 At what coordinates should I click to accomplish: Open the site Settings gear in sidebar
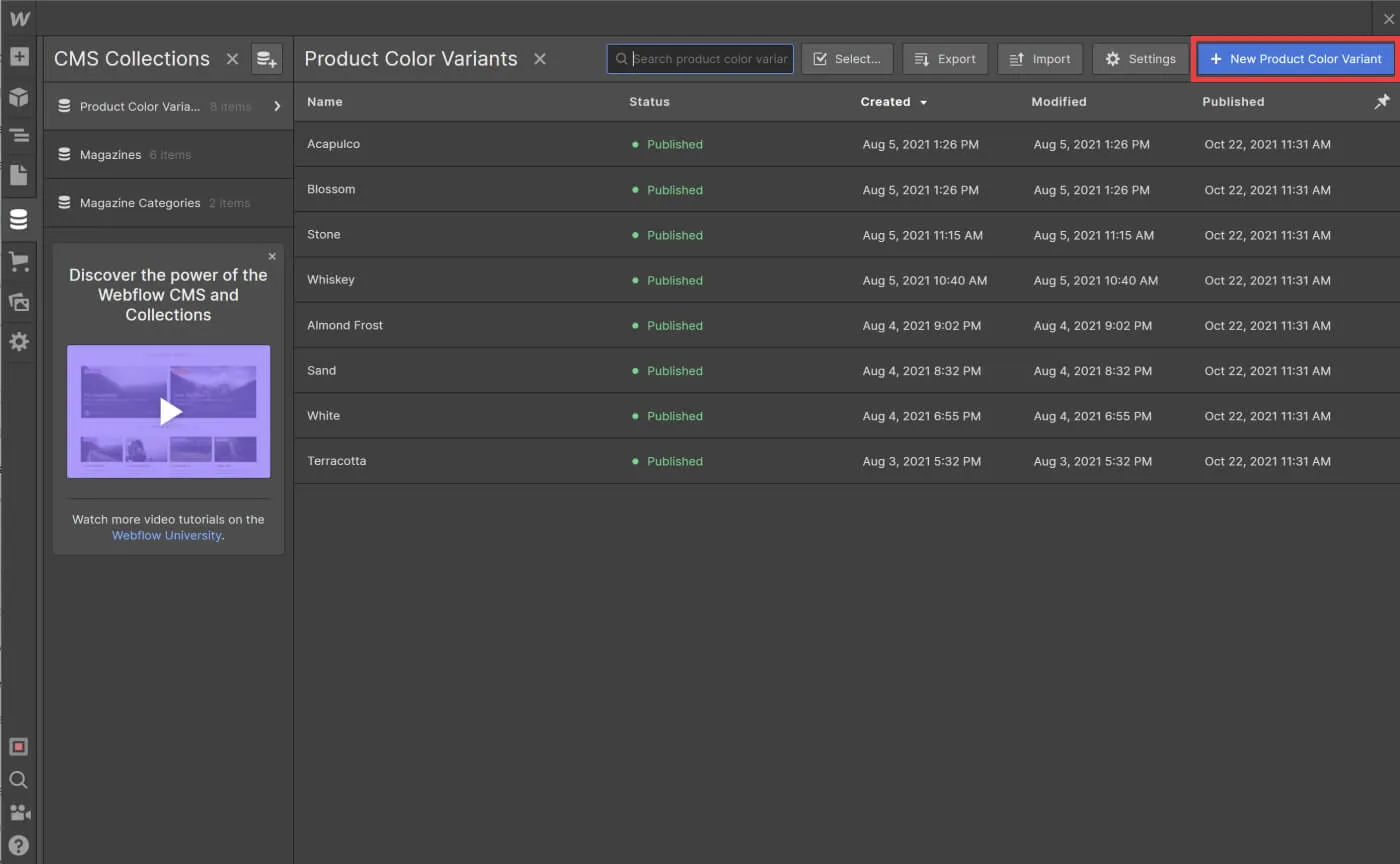click(x=19, y=342)
